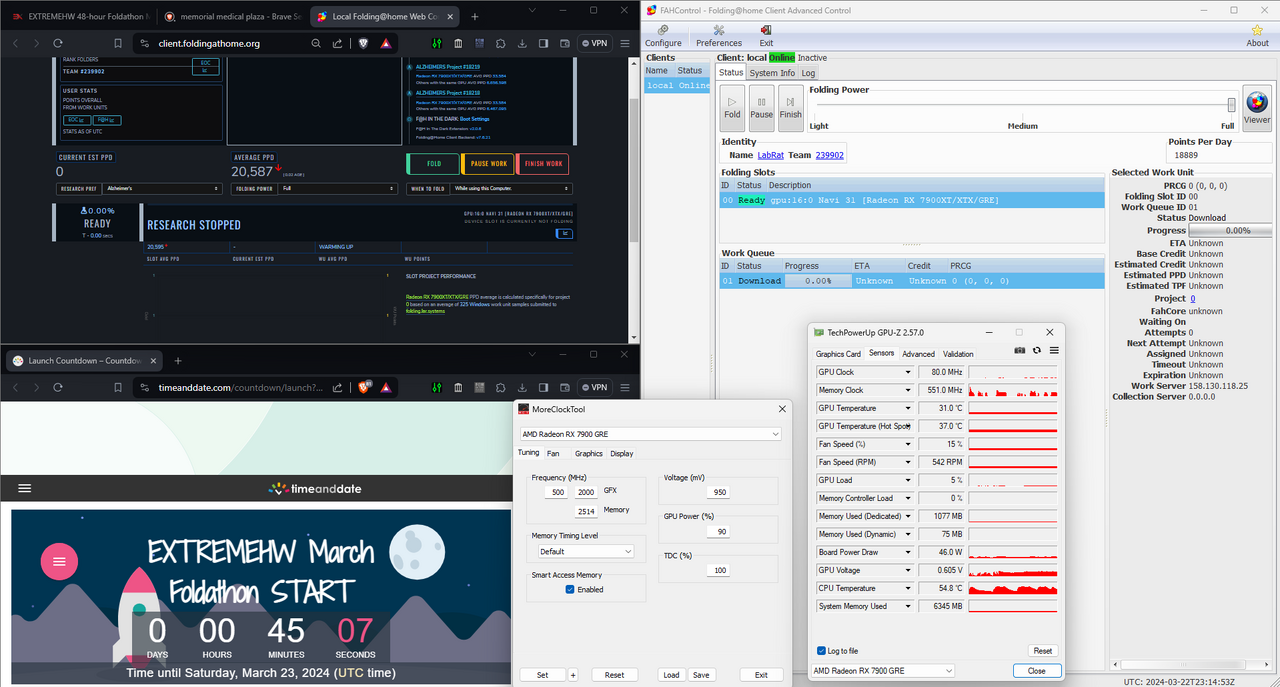Disable Smart Access Memory checkbox
Screen dimensions: 1280x687
coord(570,589)
